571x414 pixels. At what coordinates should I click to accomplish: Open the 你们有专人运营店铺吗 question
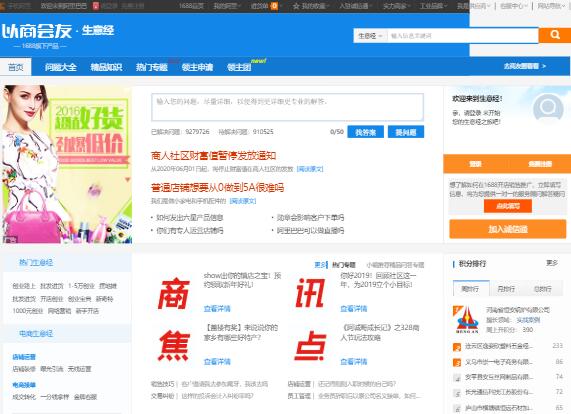pos(189,230)
